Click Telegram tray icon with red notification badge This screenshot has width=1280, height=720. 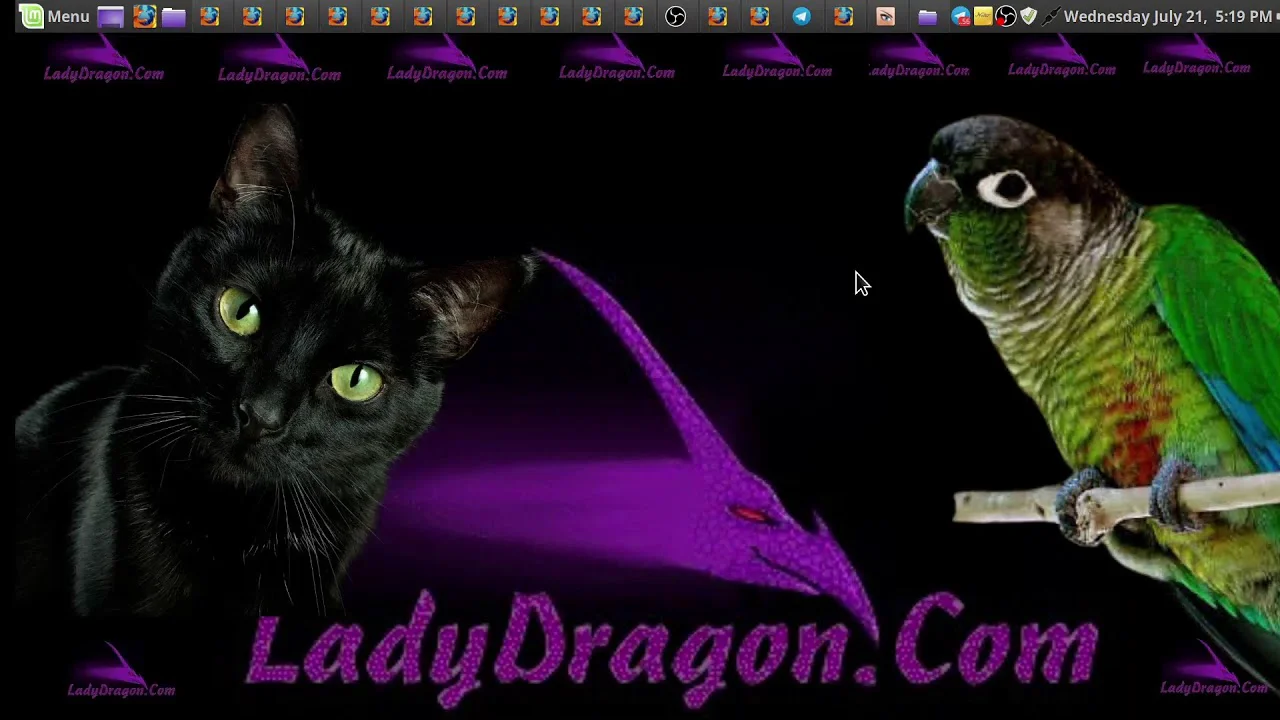point(961,16)
